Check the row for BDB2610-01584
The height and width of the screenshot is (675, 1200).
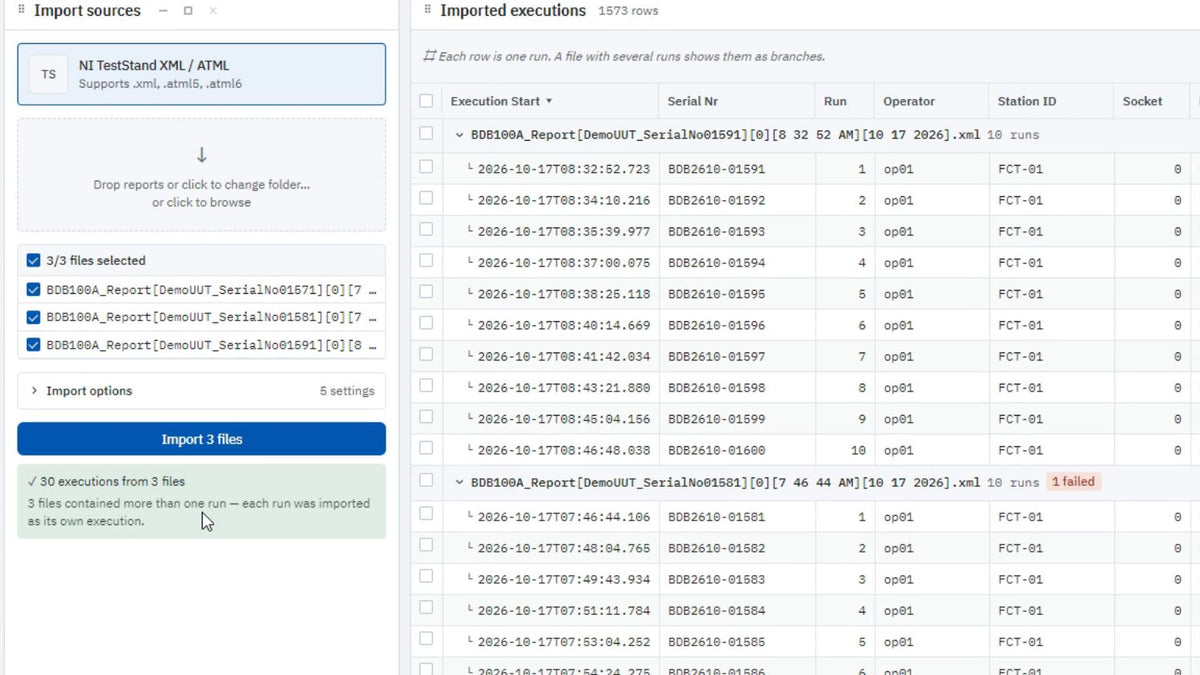click(x=426, y=609)
